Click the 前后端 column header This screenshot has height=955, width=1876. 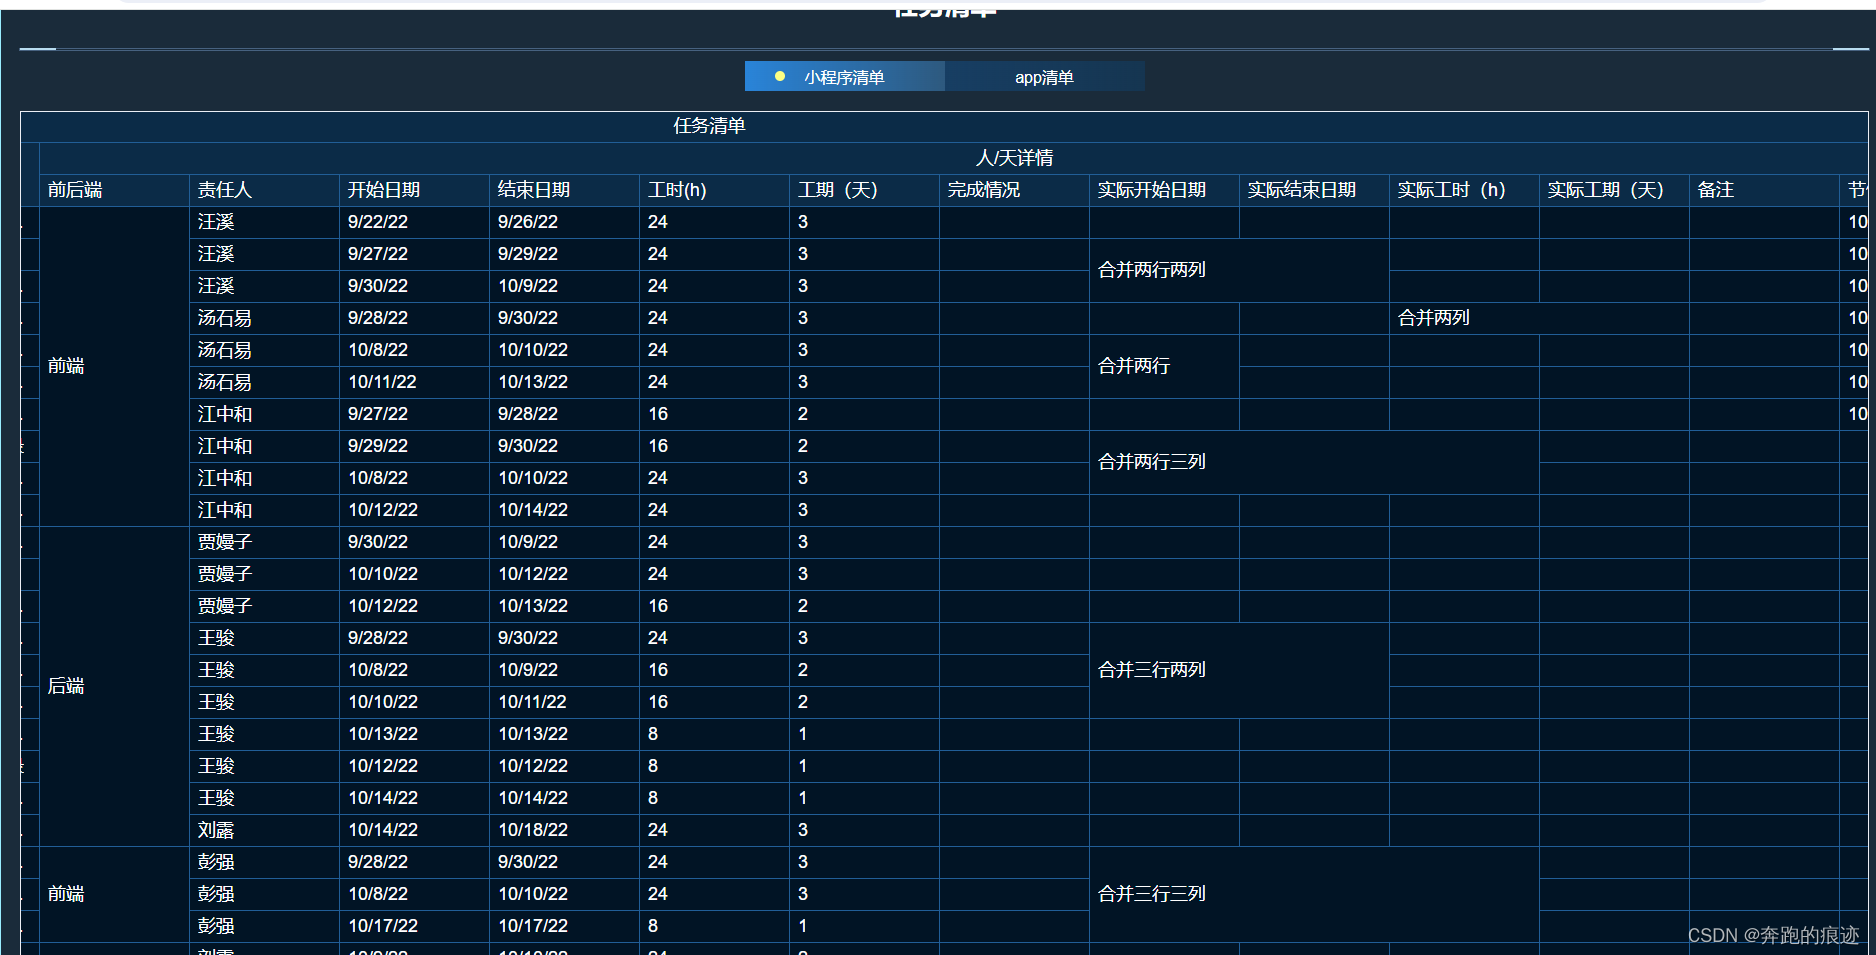pos(75,190)
